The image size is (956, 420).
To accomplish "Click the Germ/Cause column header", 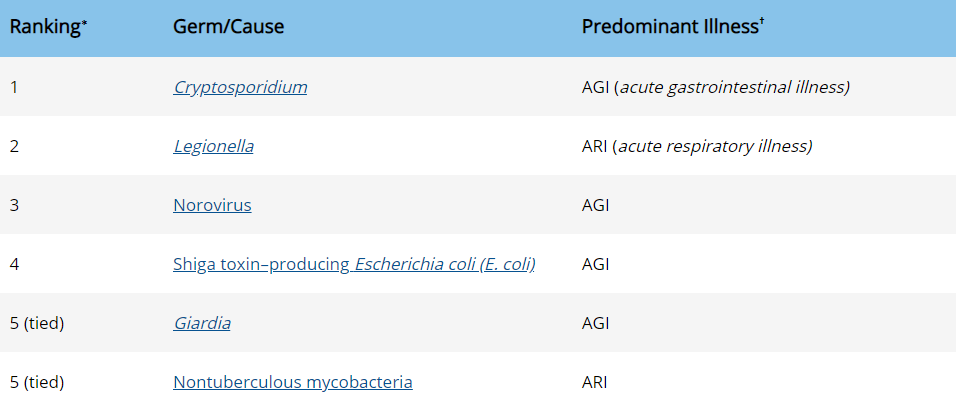I will pyautogui.click(x=229, y=27).
